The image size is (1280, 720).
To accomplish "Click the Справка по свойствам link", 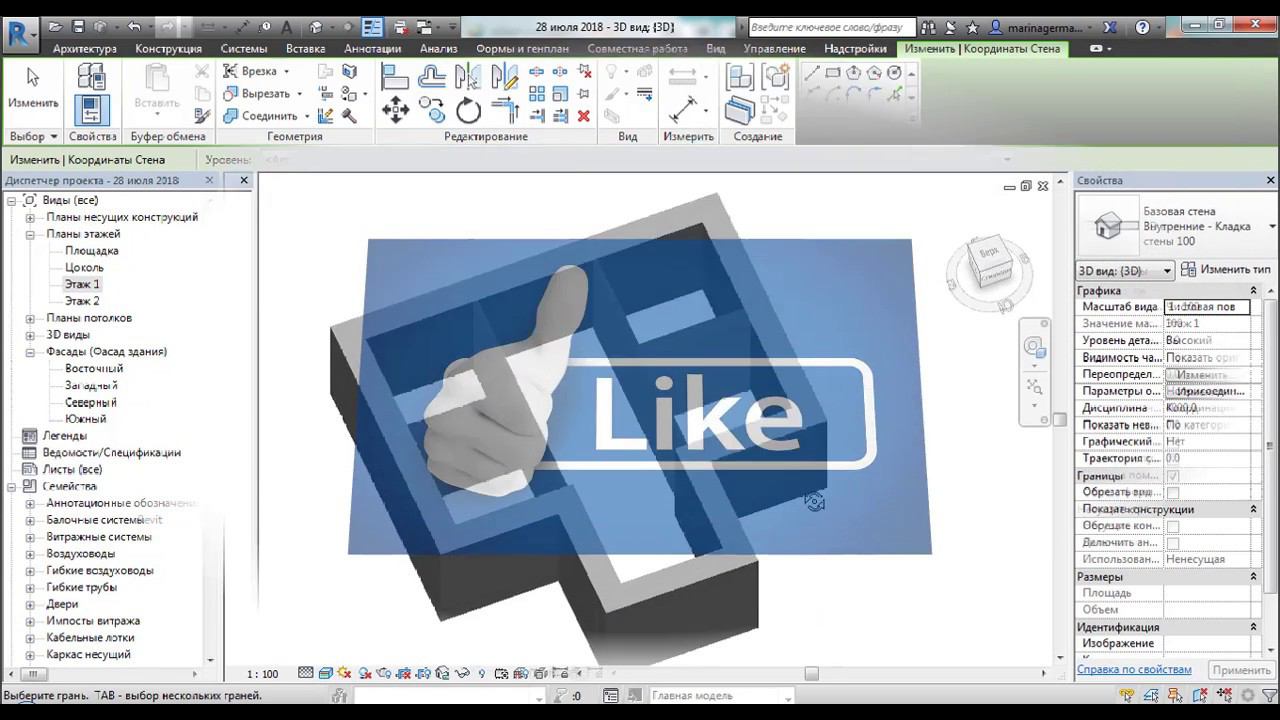I will 1134,669.
